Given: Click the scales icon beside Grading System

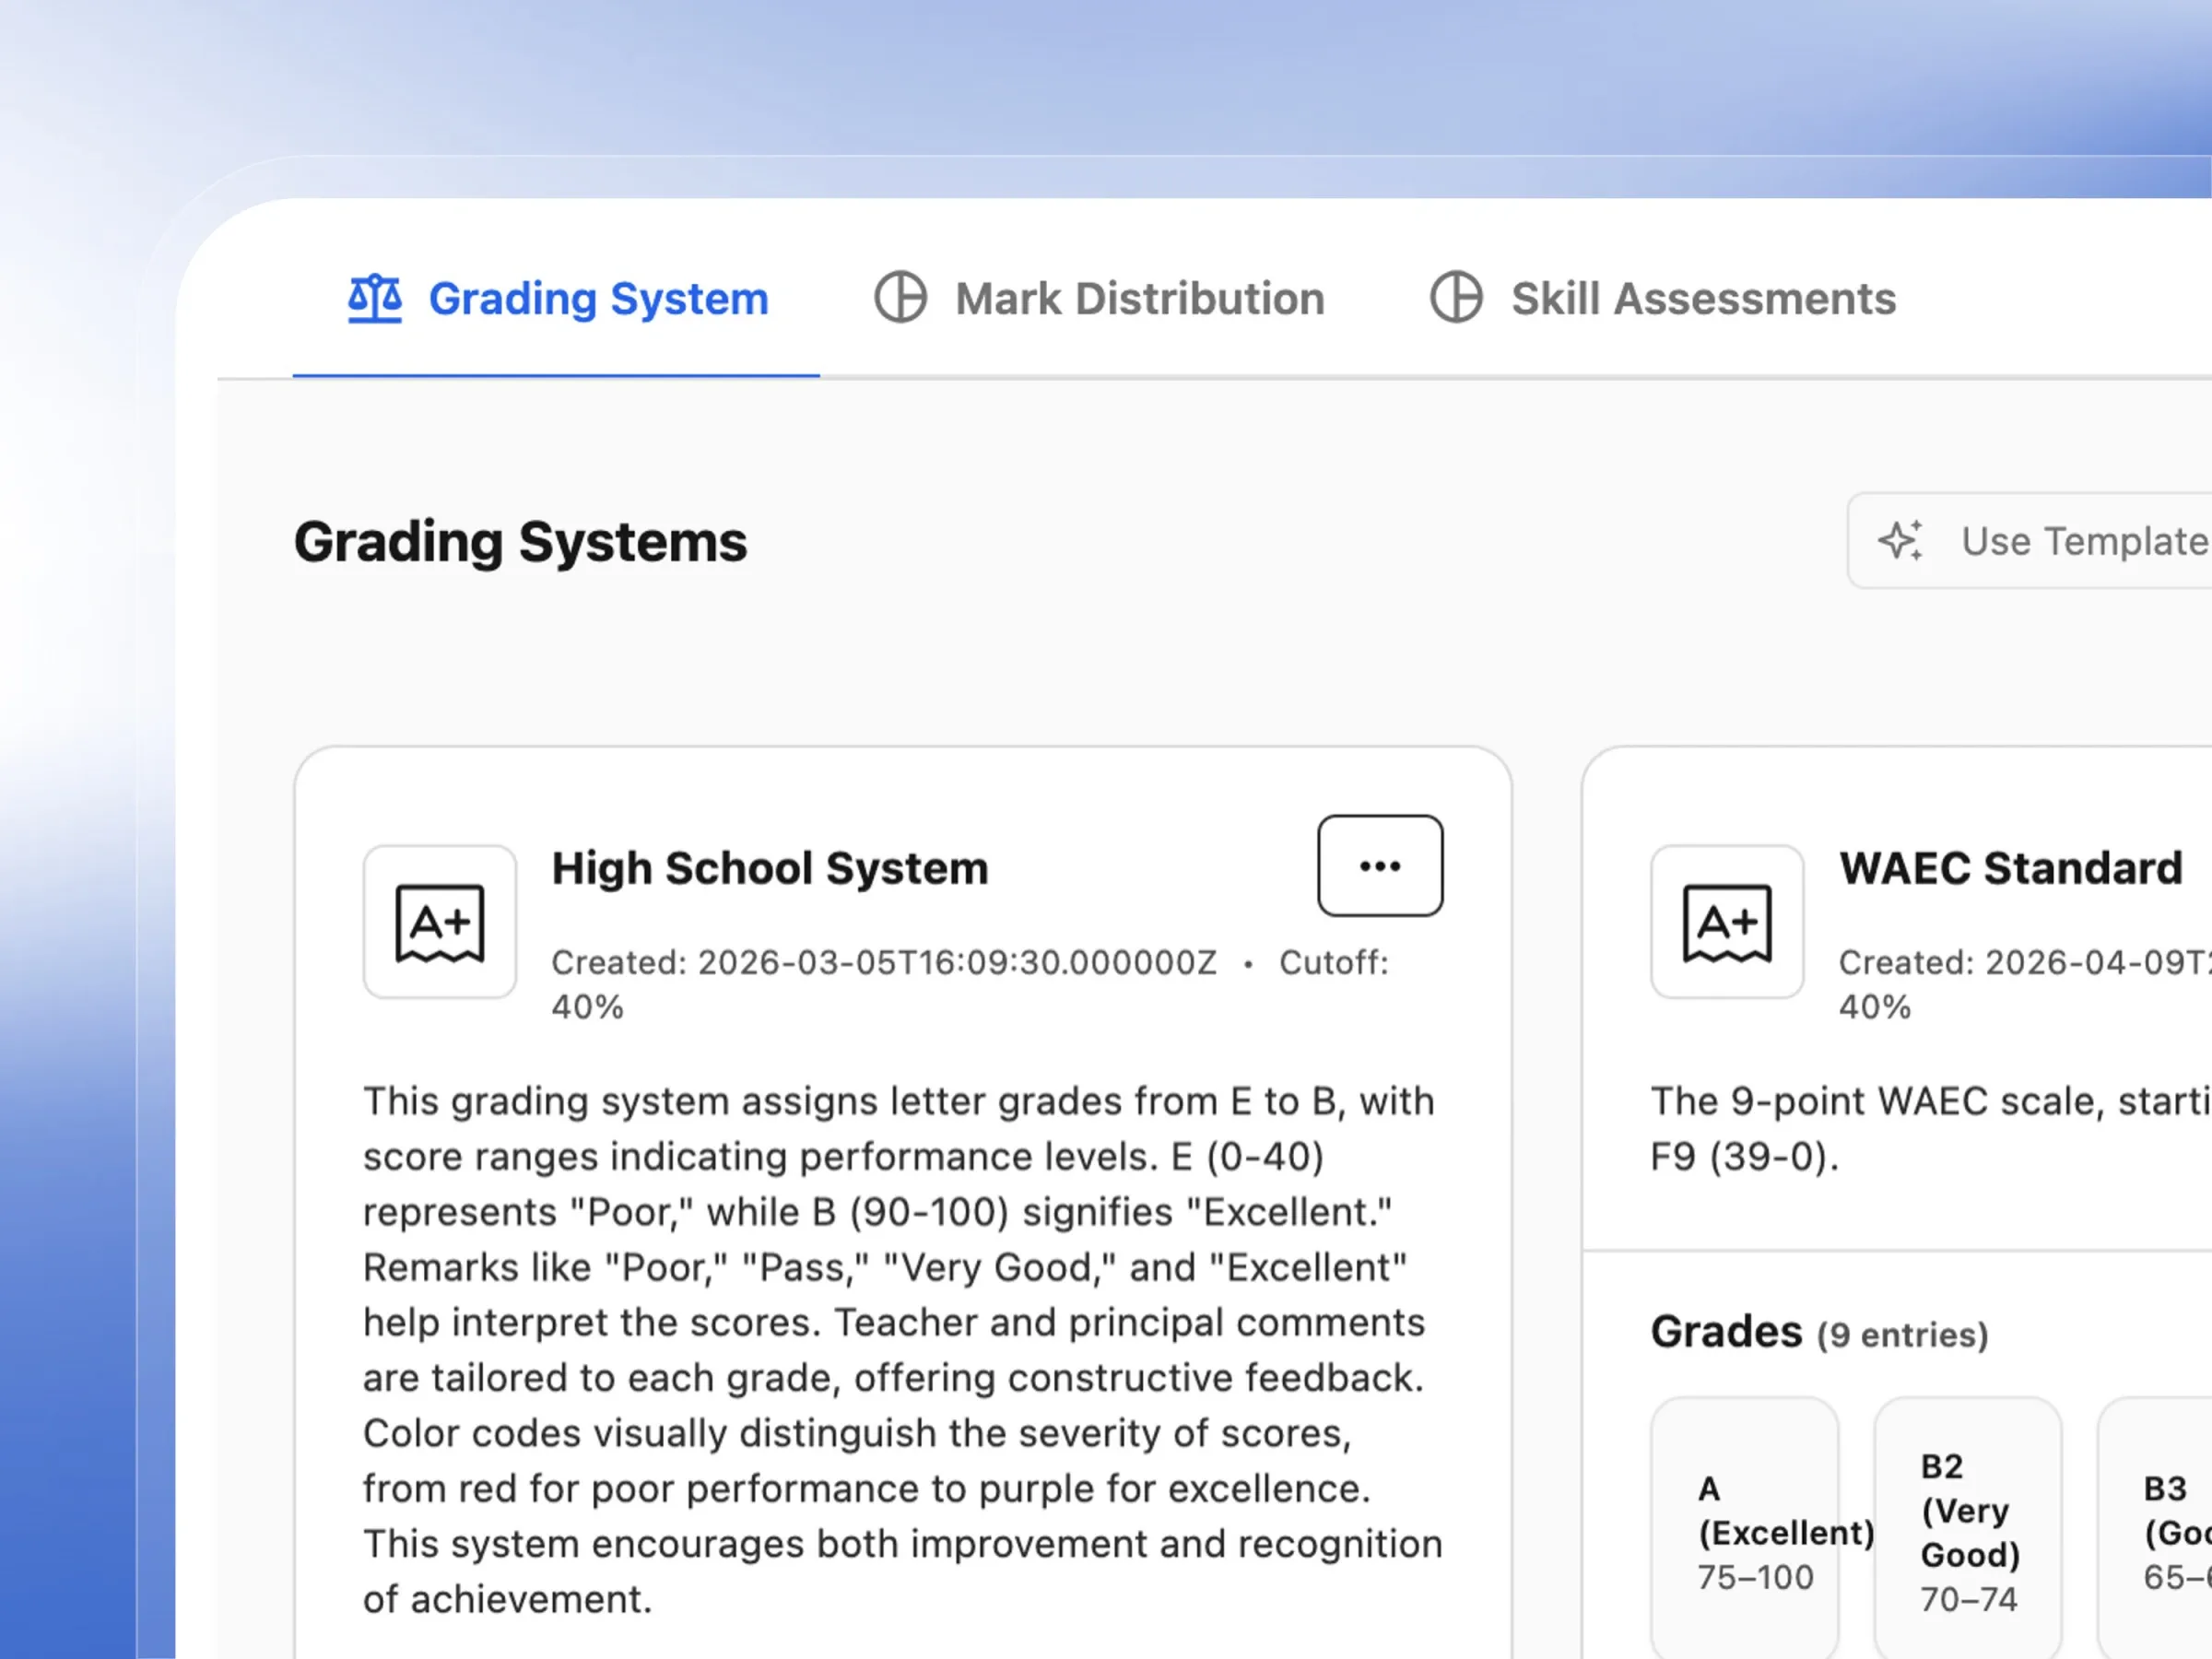Looking at the screenshot, I should 375,298.
